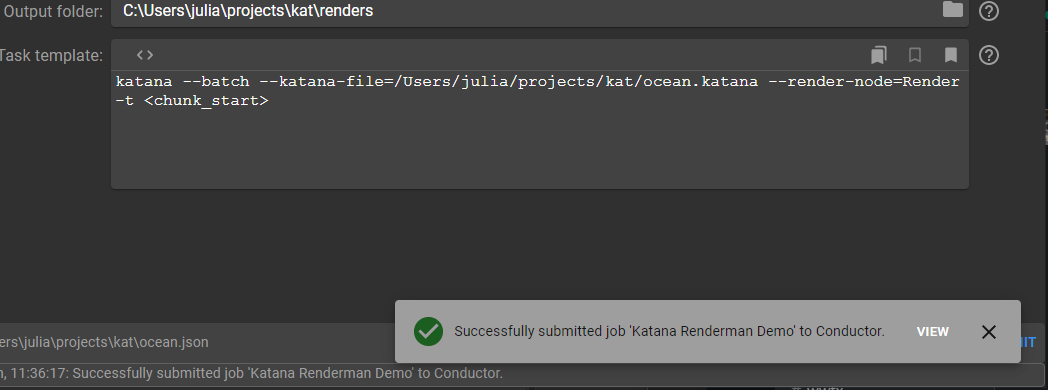This screenshot has height=390, width=1048.
Task: Click the 'Task template:' label
Action: [x=51, y=55]
